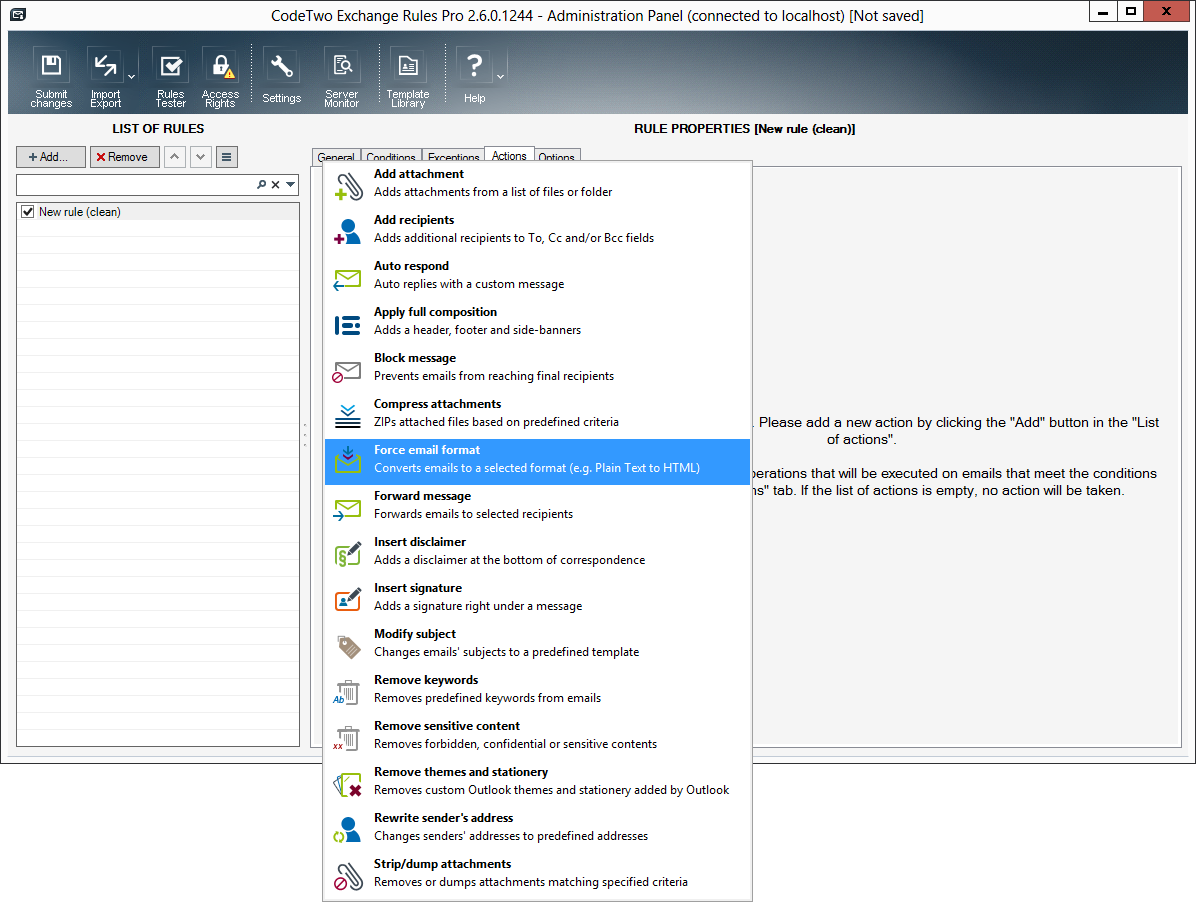Click the search magnifier icon in the rules filter

click(x=262, y=185)
